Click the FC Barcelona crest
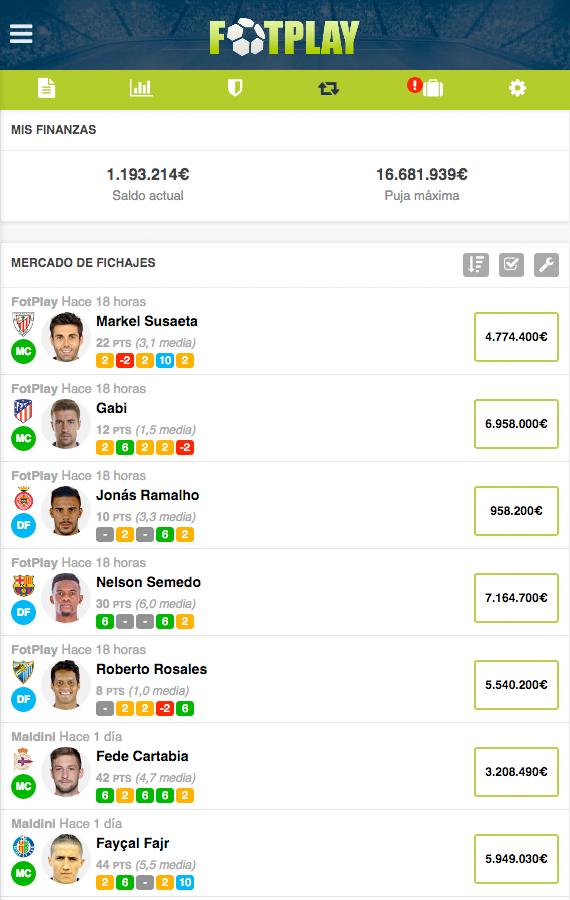Image resolution: width=570 pixels, height=900 pixels. pyautogui.click(x=24, y=585)
